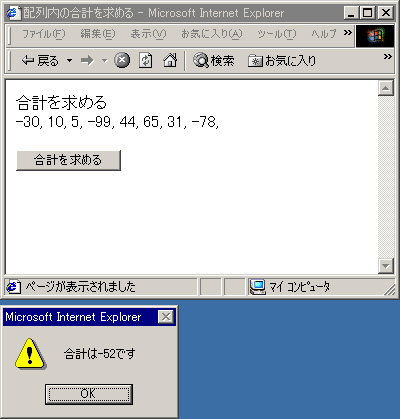Viewport: 400px width, 419px height.
Task: Click the マイ コンピュータ status bar icon
Action: tap(258, 287)
